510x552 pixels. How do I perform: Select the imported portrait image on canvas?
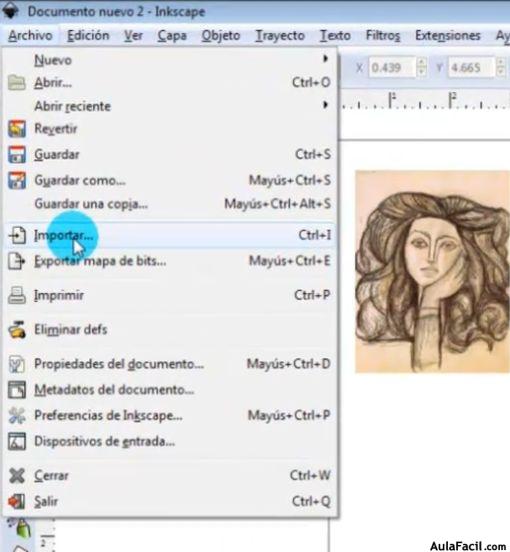(432, 271)
